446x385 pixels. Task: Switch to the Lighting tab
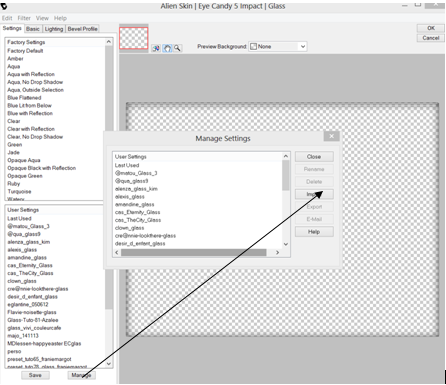tap(54, 29)
